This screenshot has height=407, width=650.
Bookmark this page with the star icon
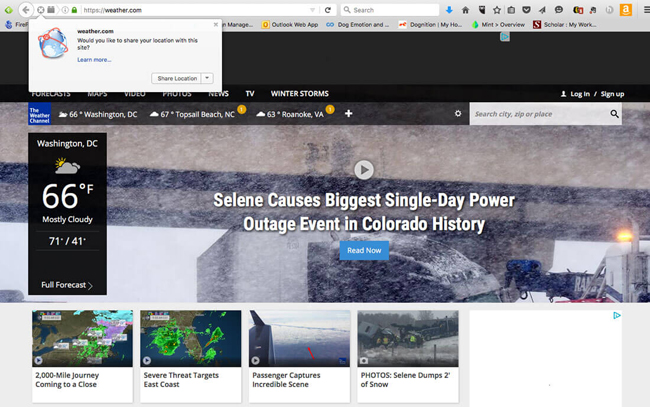(x=497, y=10)
